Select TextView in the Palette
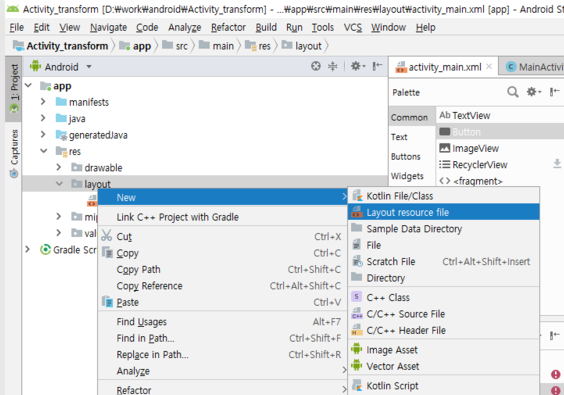 [500, 115]
